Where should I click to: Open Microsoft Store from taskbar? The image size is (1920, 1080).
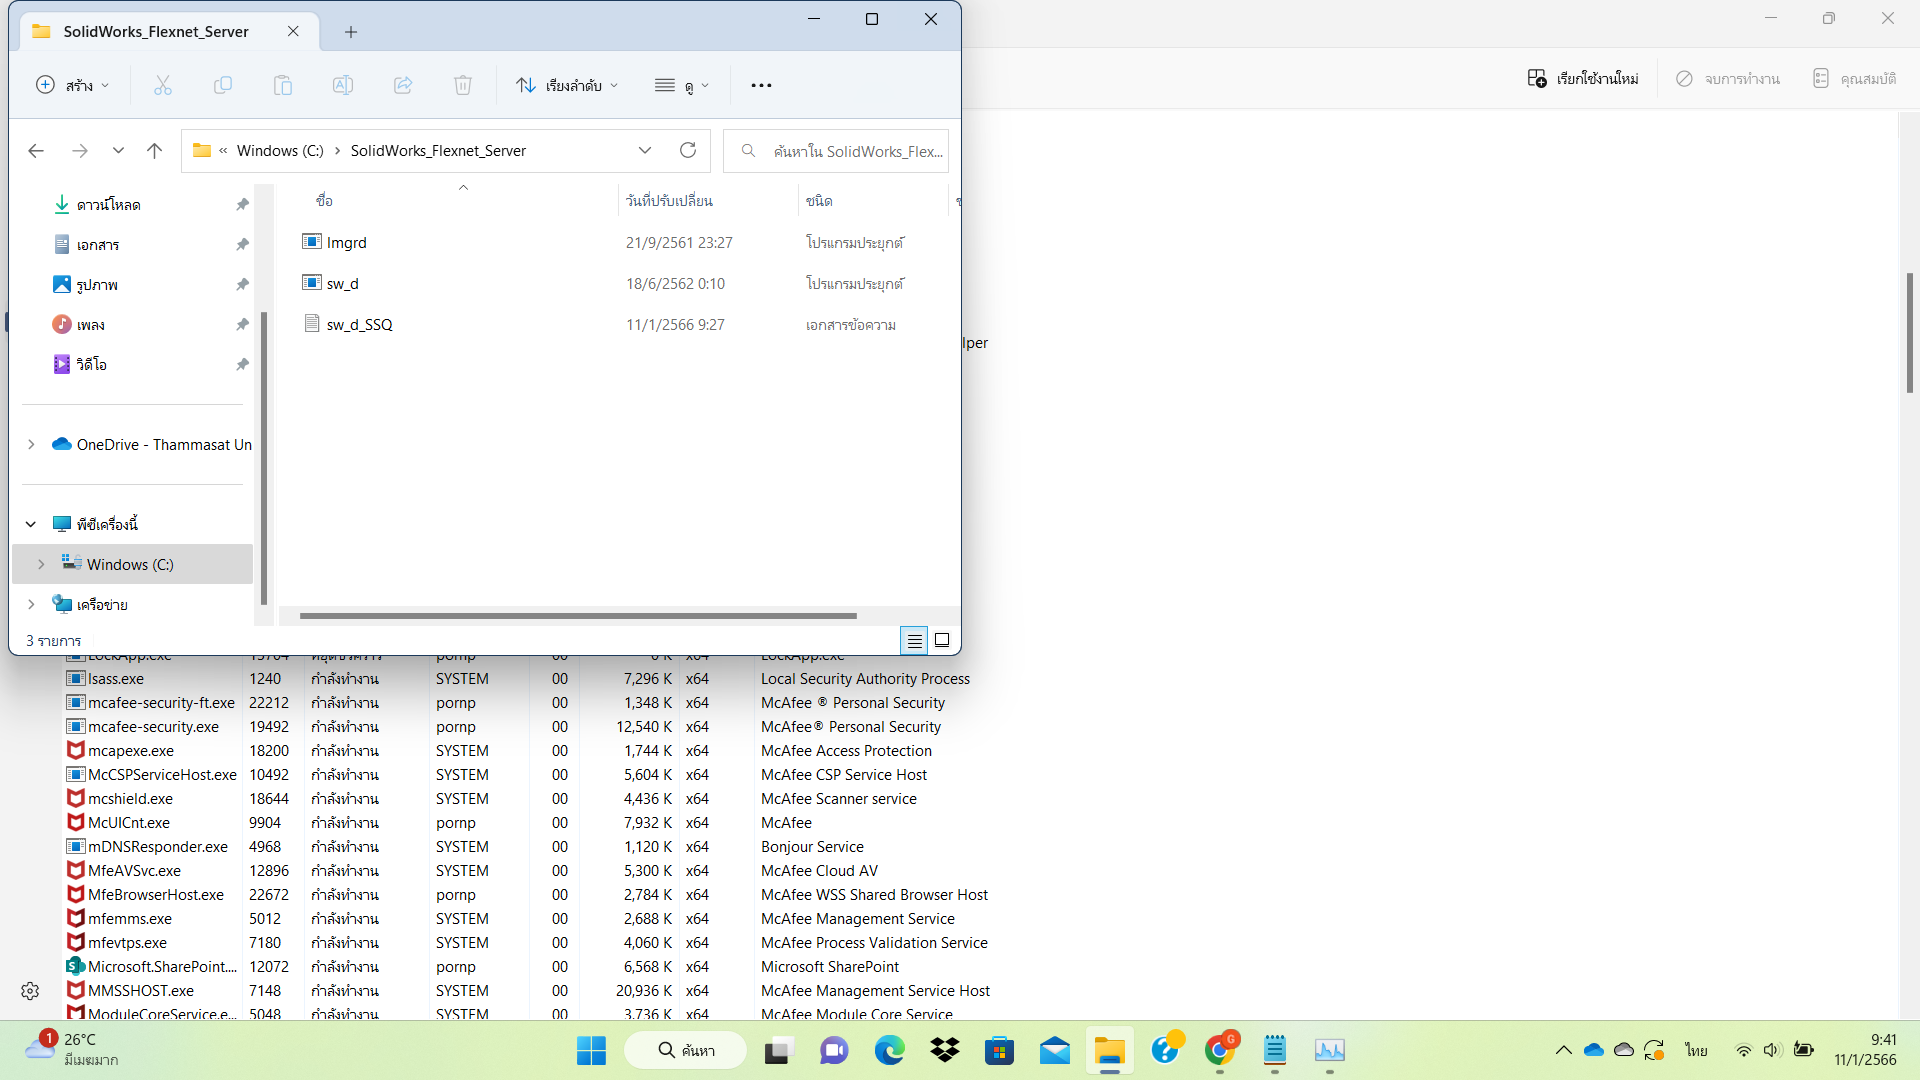(x=999, y=1051)
